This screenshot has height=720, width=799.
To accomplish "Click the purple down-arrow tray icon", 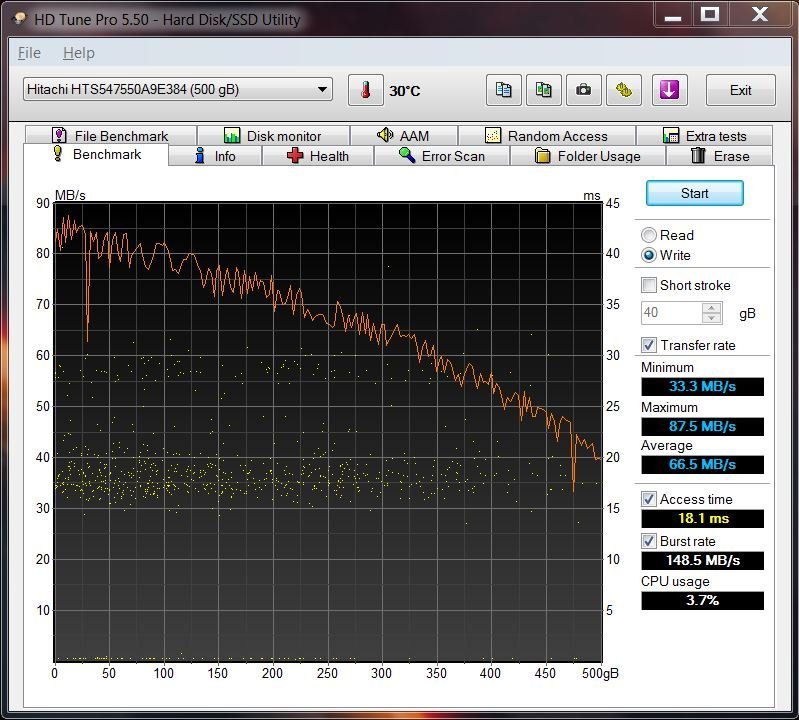I will (x=669, y=90).
